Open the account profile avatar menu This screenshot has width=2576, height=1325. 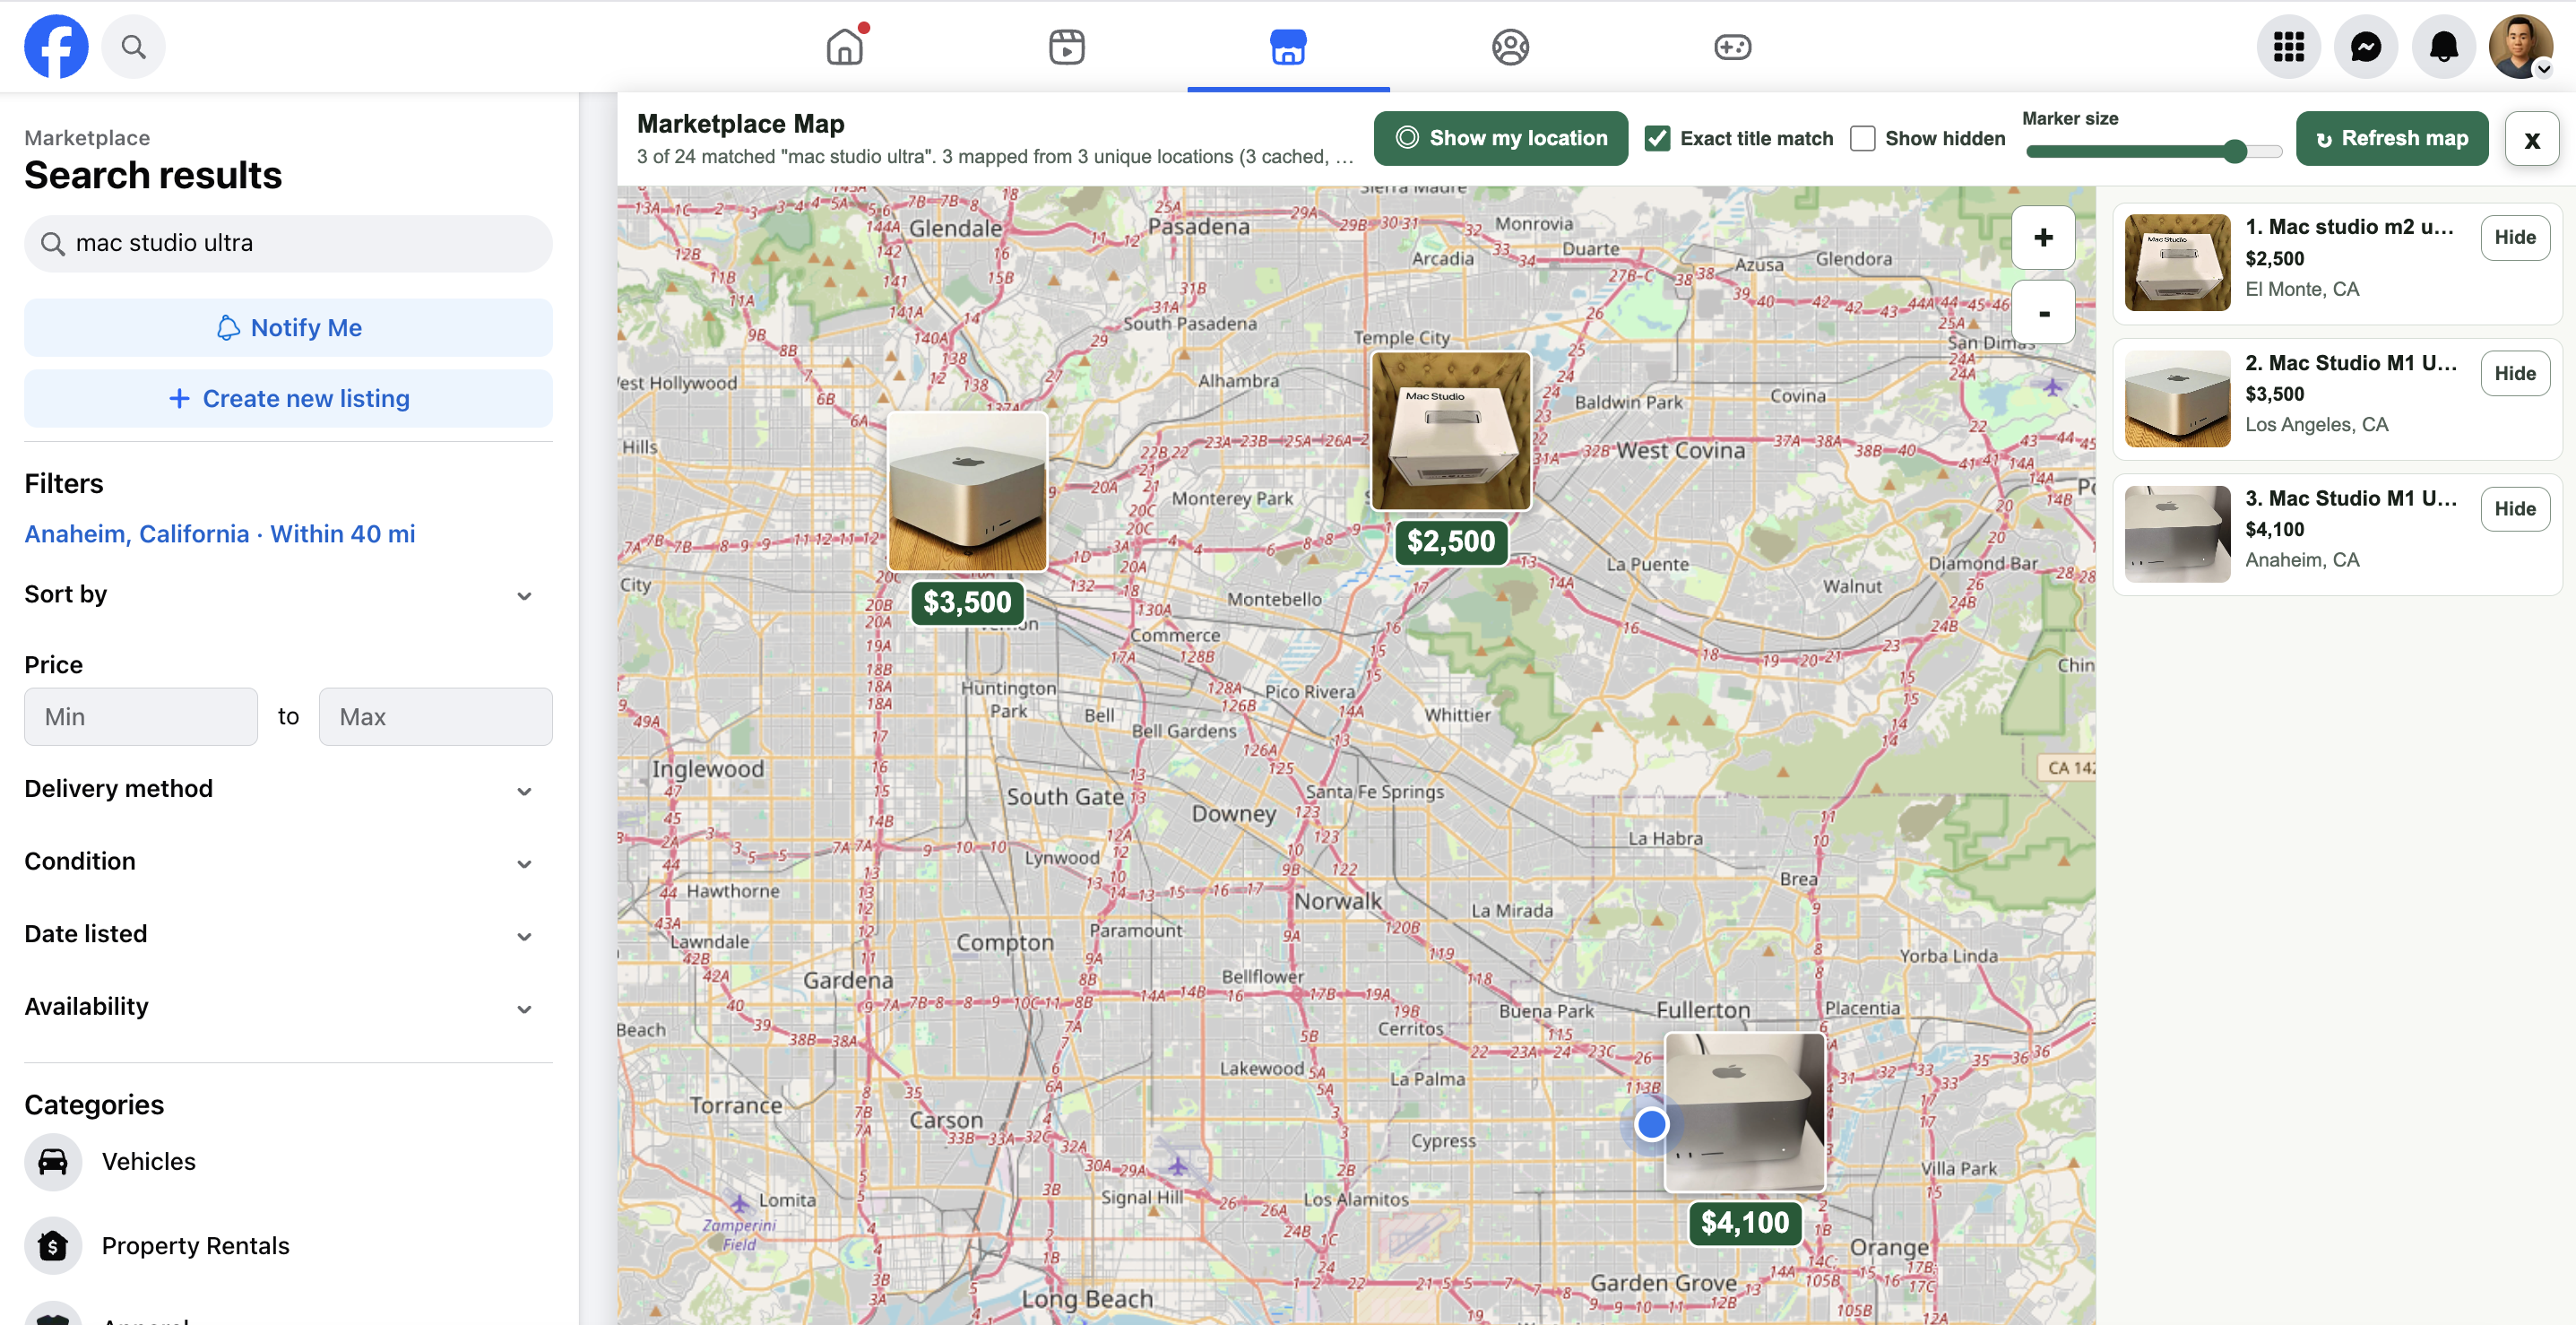(x=2521, y=46)
